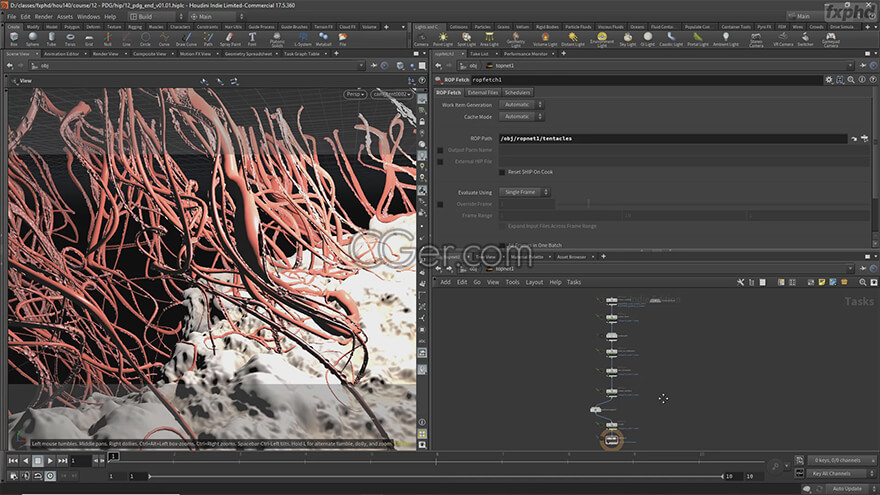The image size is (880, 495).
Task: Add a Camera from lights shelf
Action: click(421, 39)
